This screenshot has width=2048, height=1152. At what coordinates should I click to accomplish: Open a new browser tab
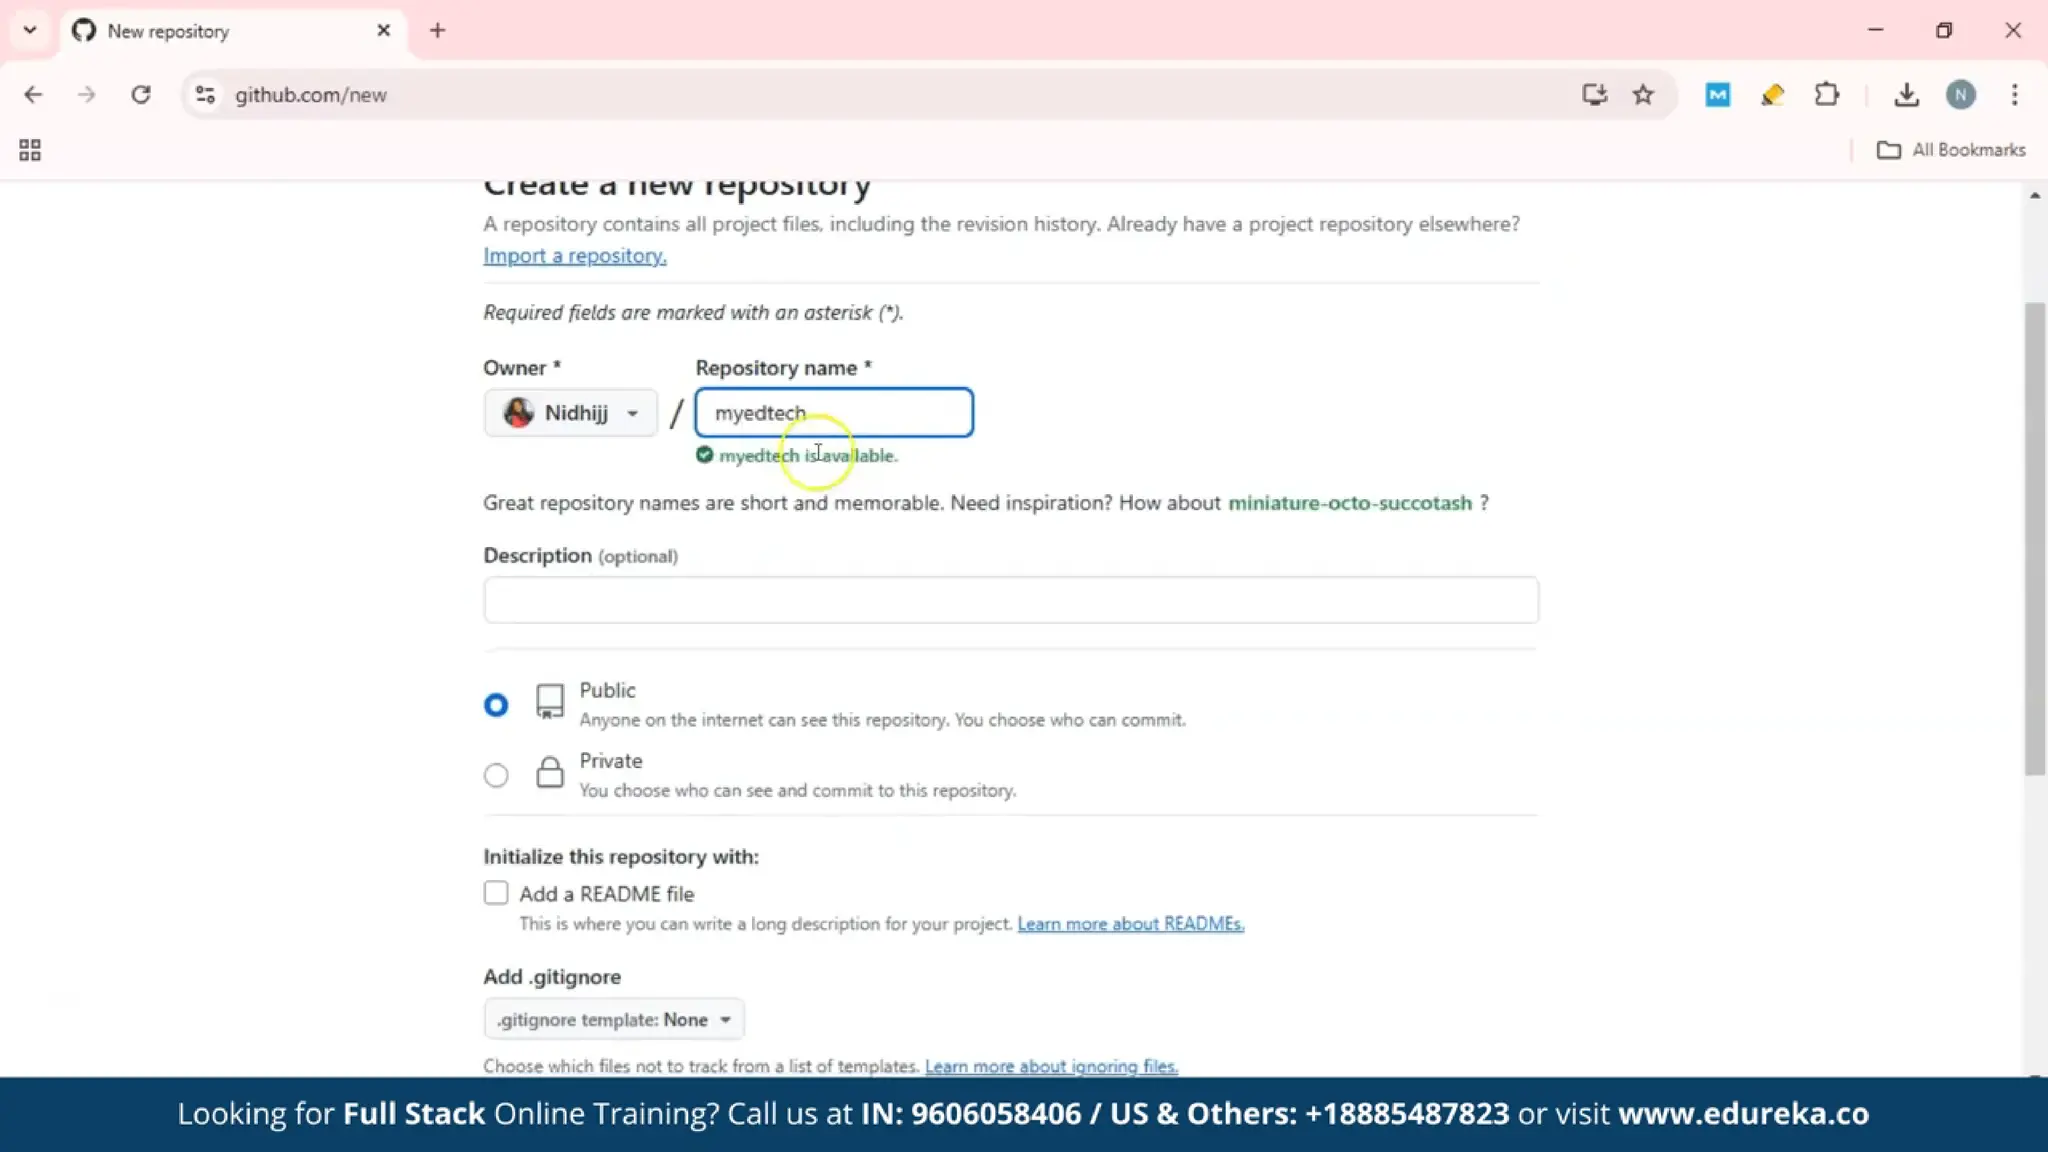coord(437,31)
